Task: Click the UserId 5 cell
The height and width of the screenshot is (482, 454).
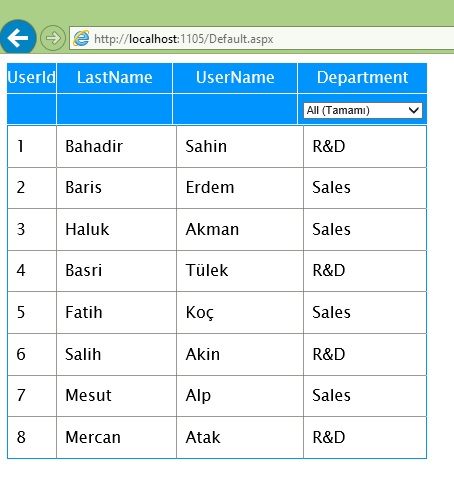Action: 32,312
